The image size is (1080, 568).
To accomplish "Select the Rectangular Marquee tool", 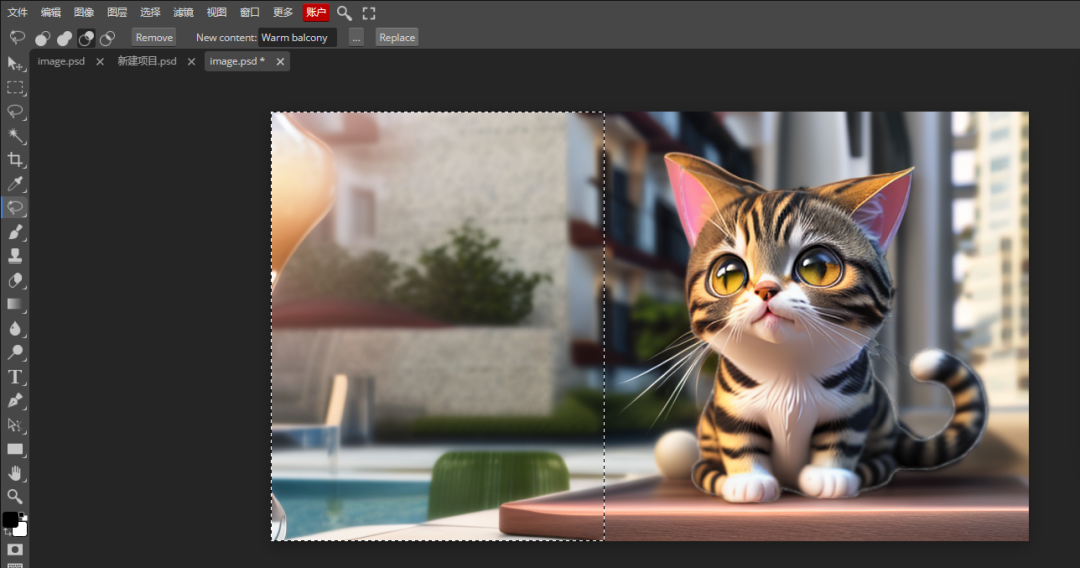I will [x=14, y=88].
